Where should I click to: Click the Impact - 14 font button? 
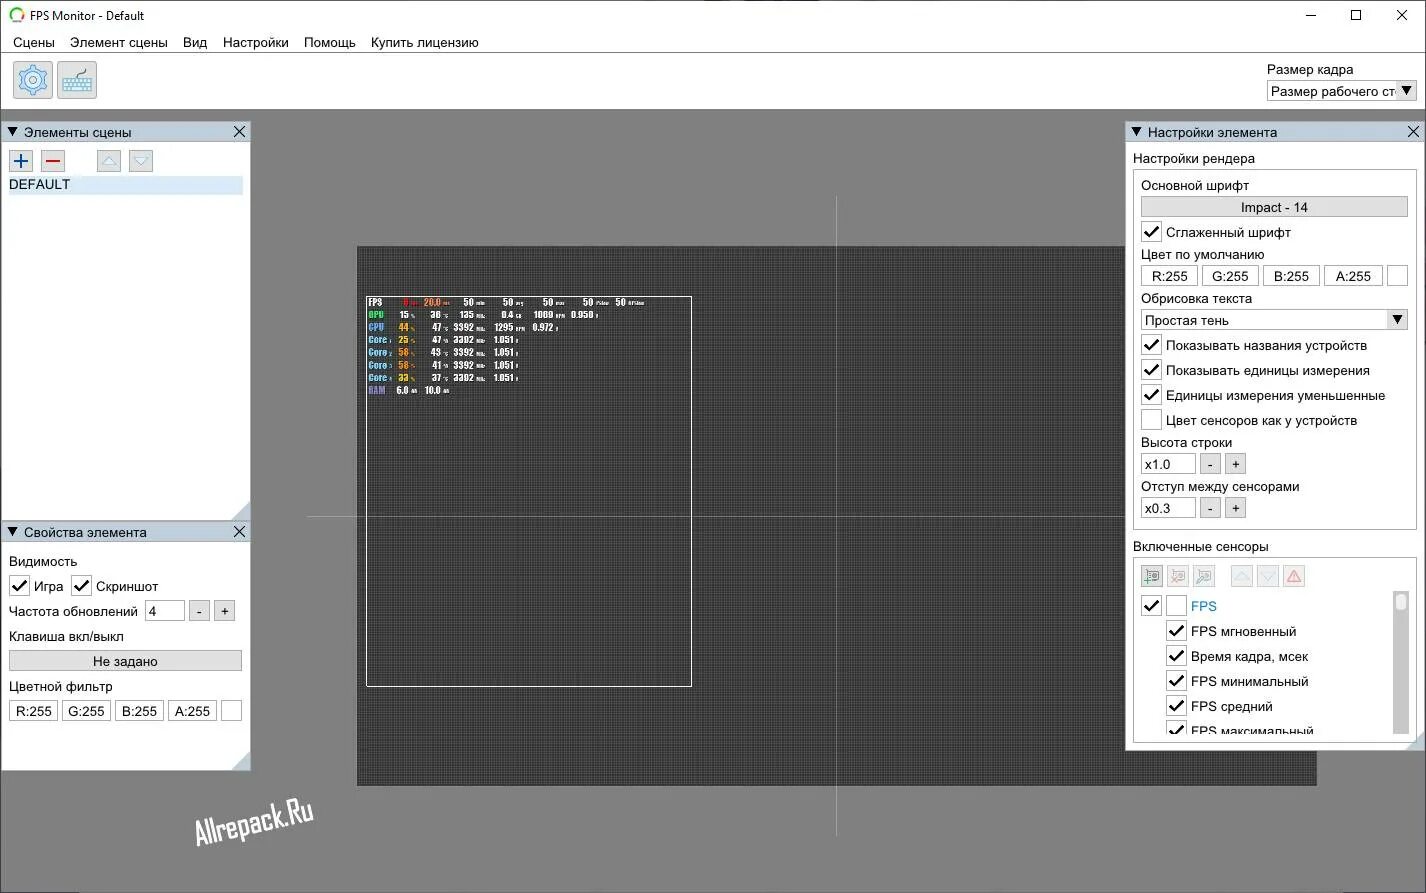(1274, 207)
